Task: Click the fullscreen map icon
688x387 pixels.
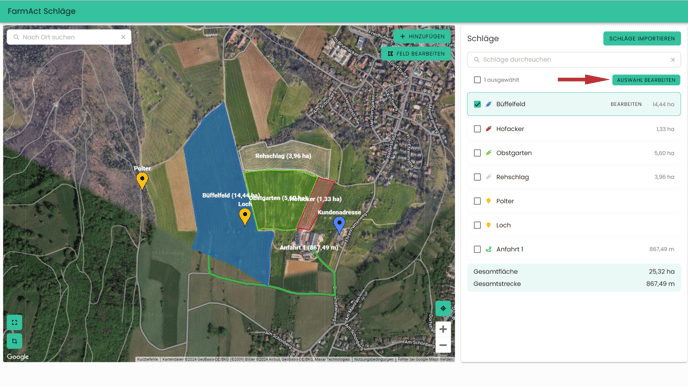Action: pos(14,322)
